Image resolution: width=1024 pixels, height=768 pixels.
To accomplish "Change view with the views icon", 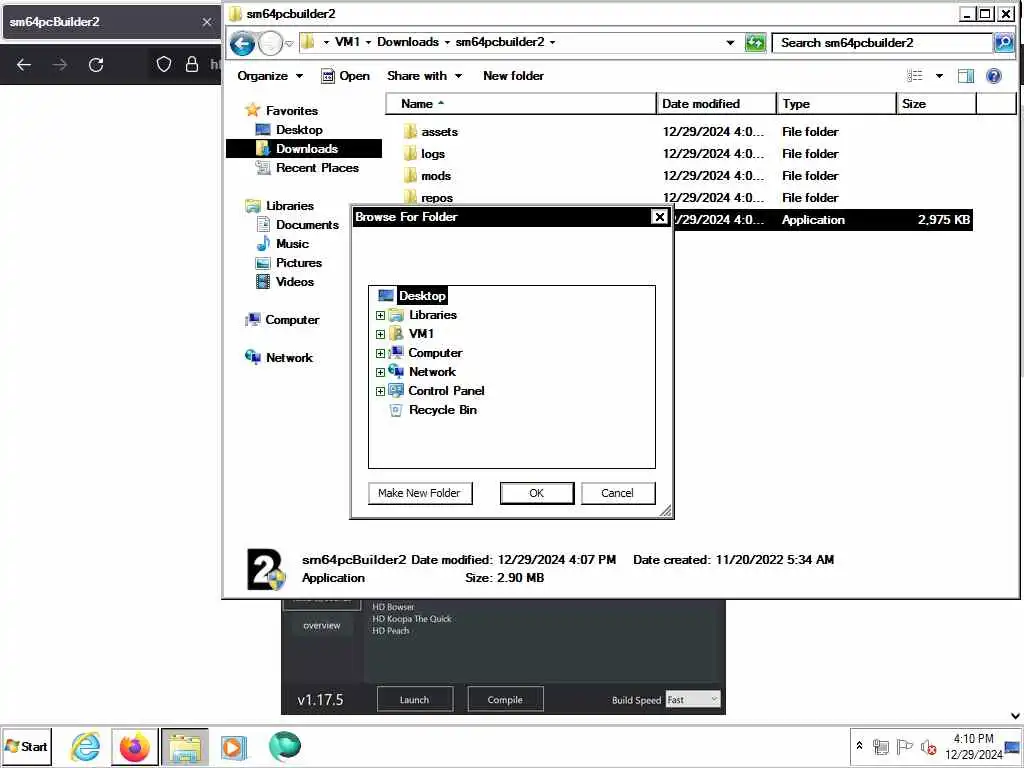I will pyautogui.click(x=915, y=76).
